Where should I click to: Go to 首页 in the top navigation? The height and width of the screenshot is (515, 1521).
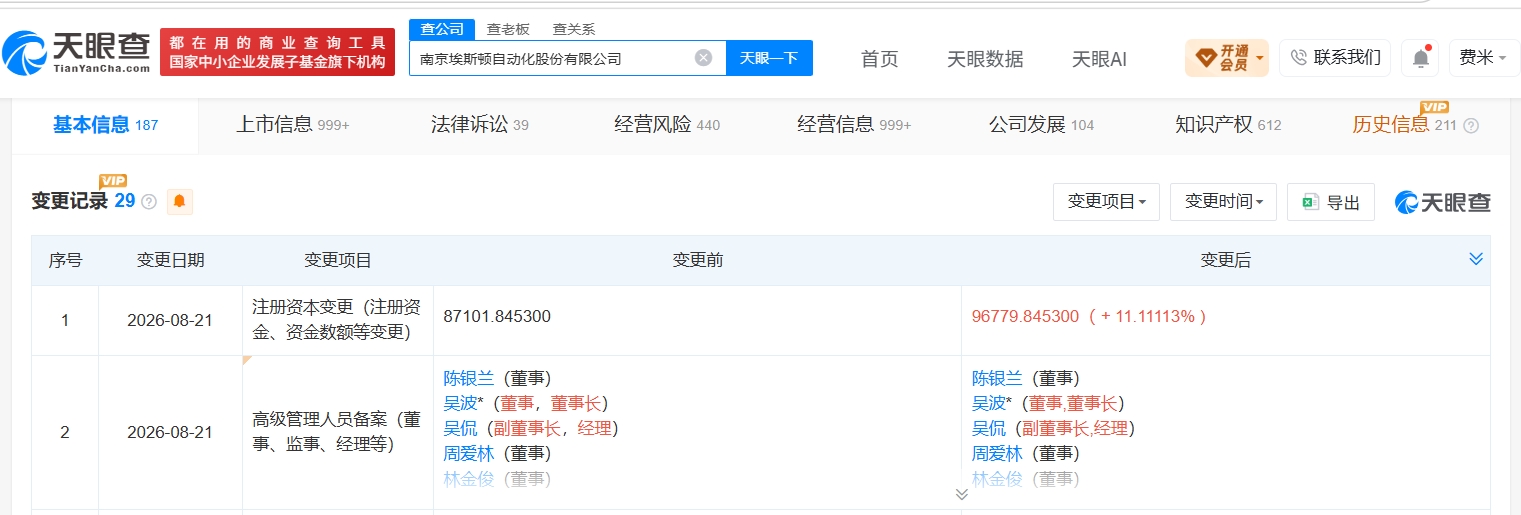point(880,59)
